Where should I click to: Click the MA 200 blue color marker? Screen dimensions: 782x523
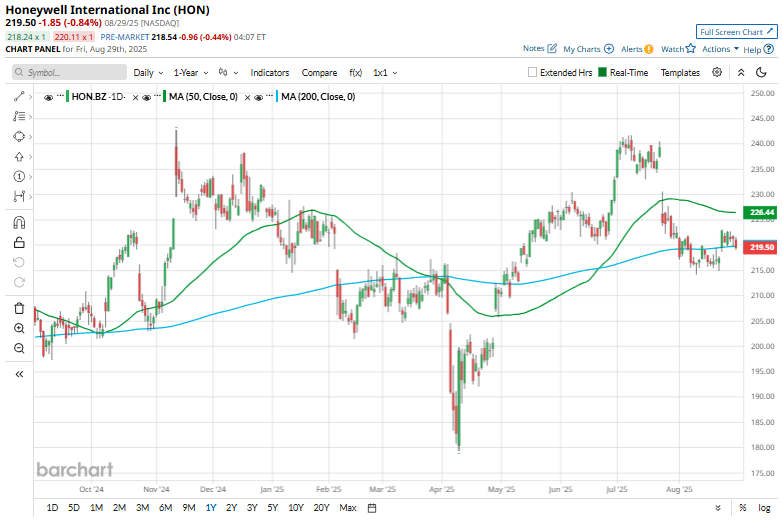click(x=277, y=96)
